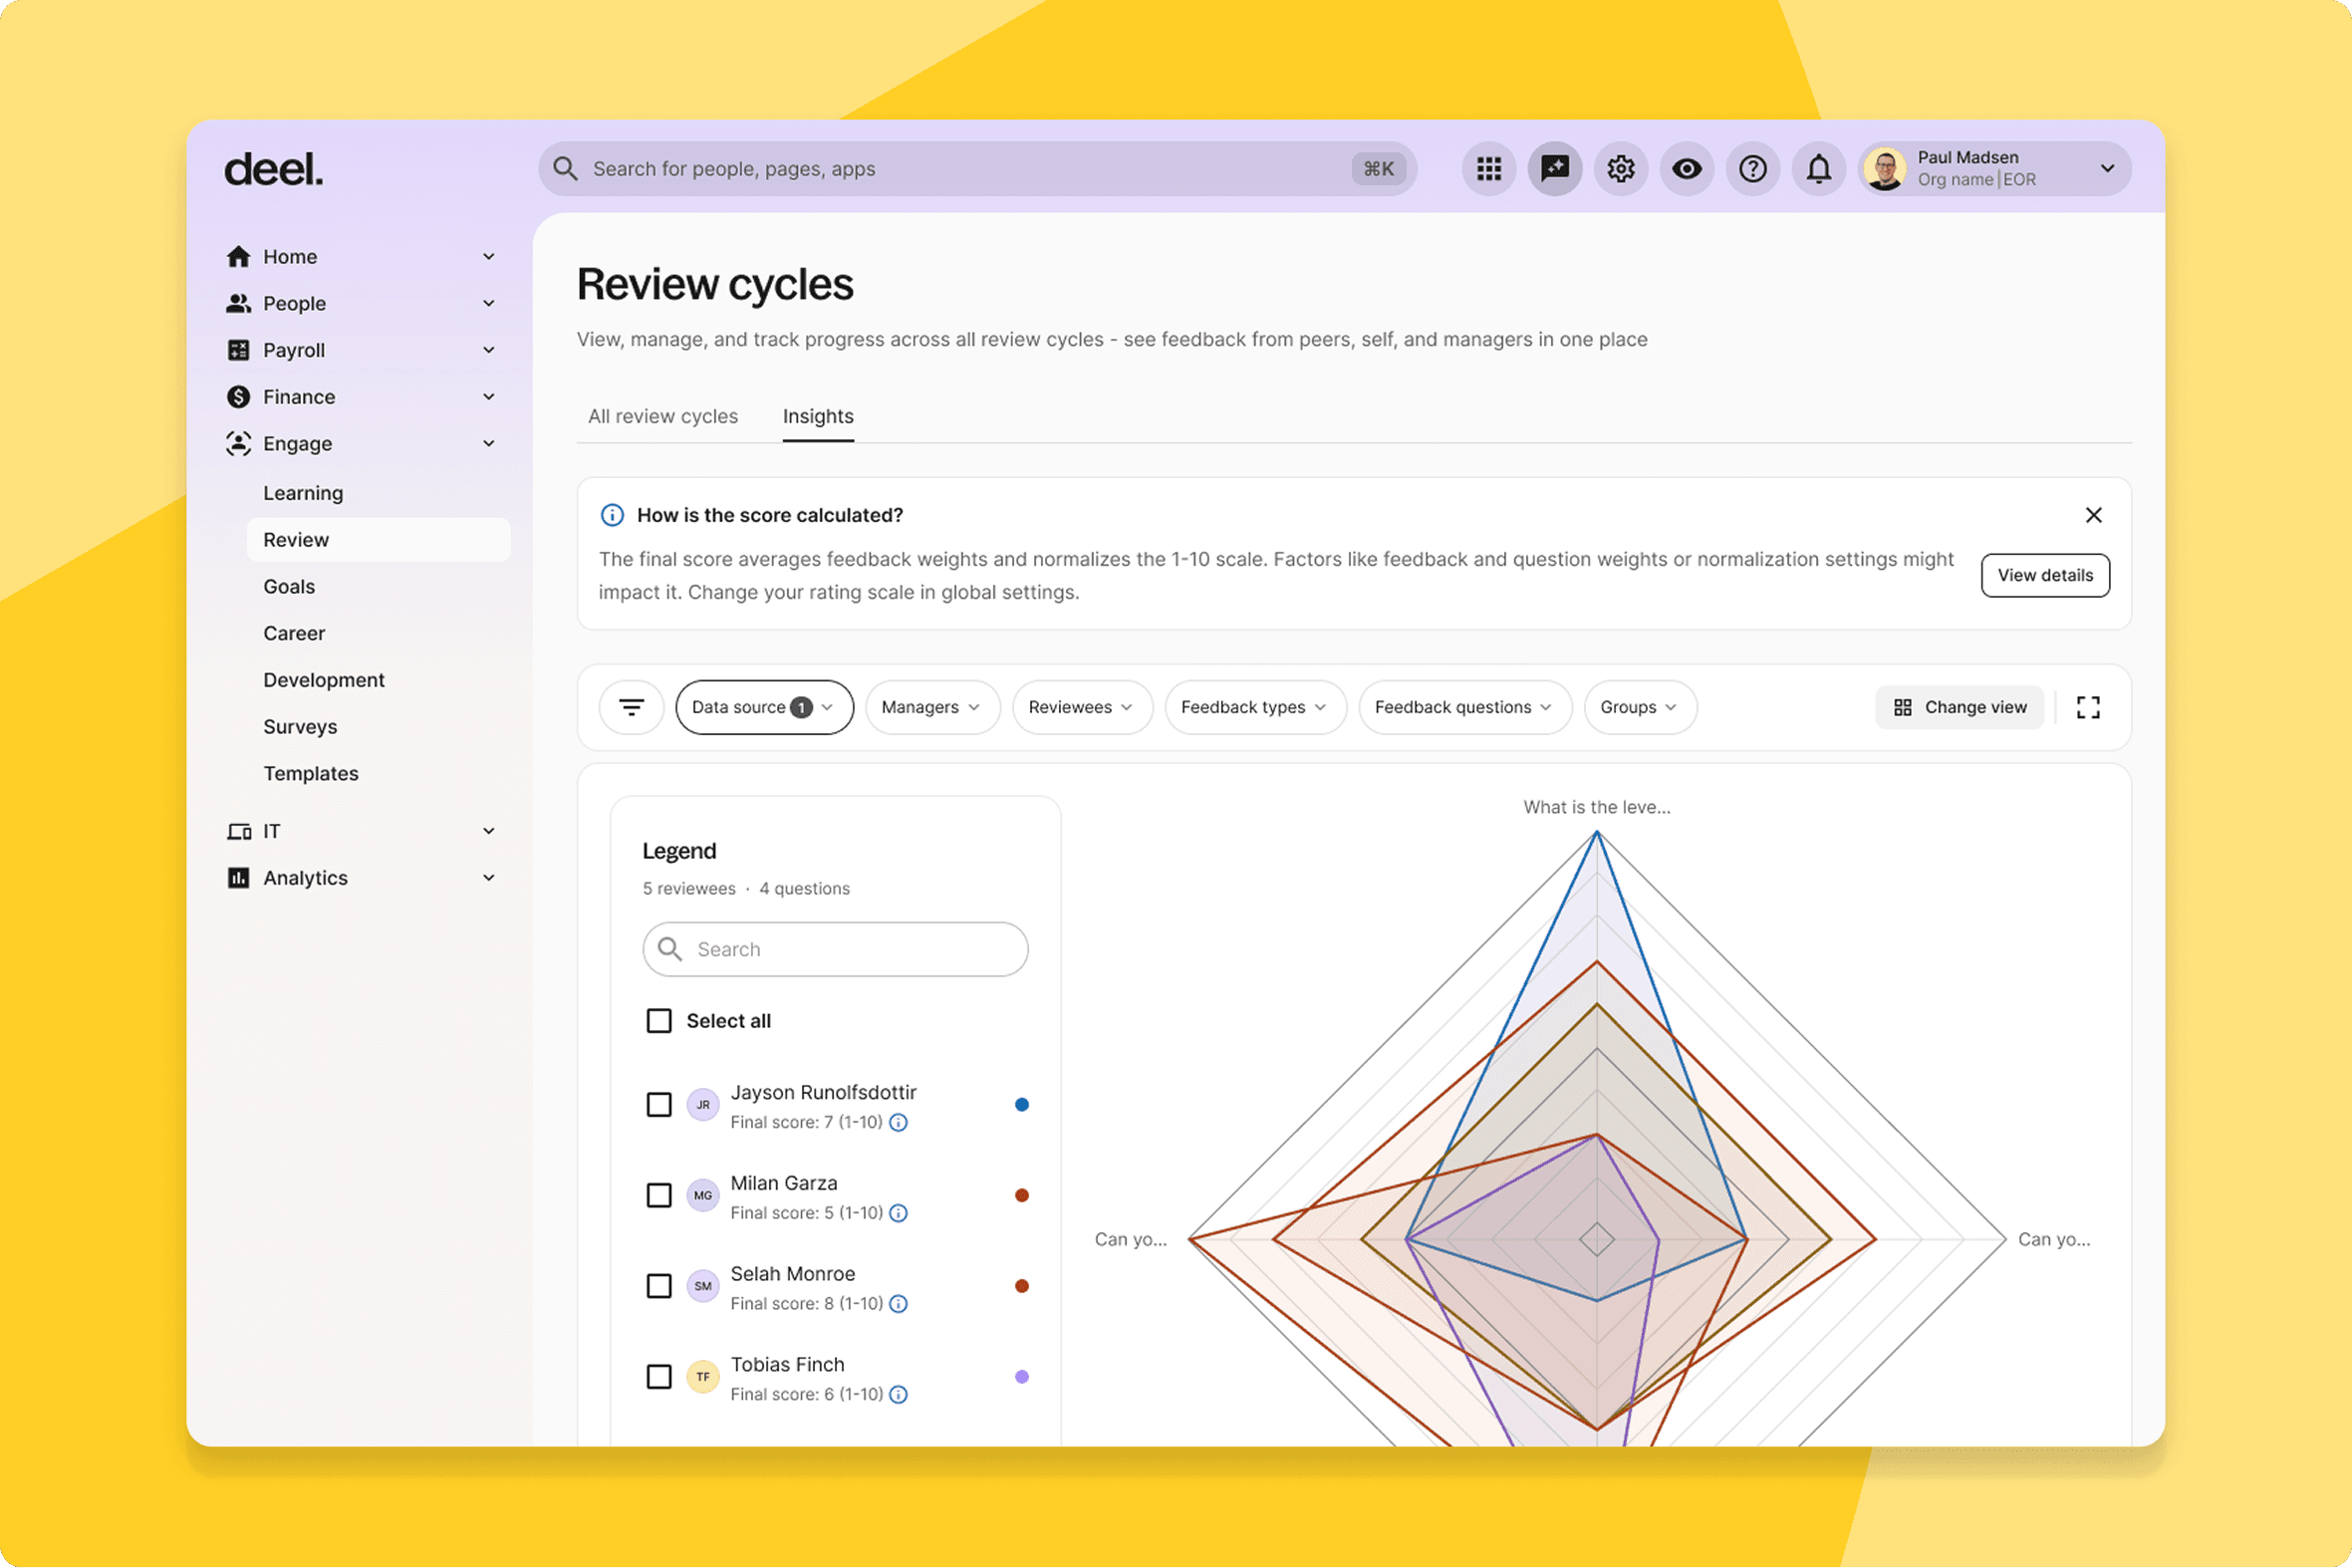Screen dimensions: 2352x1568
Task: Open the Managers filter dropdown
Action: pyautogui.click(x=932, y=708)
